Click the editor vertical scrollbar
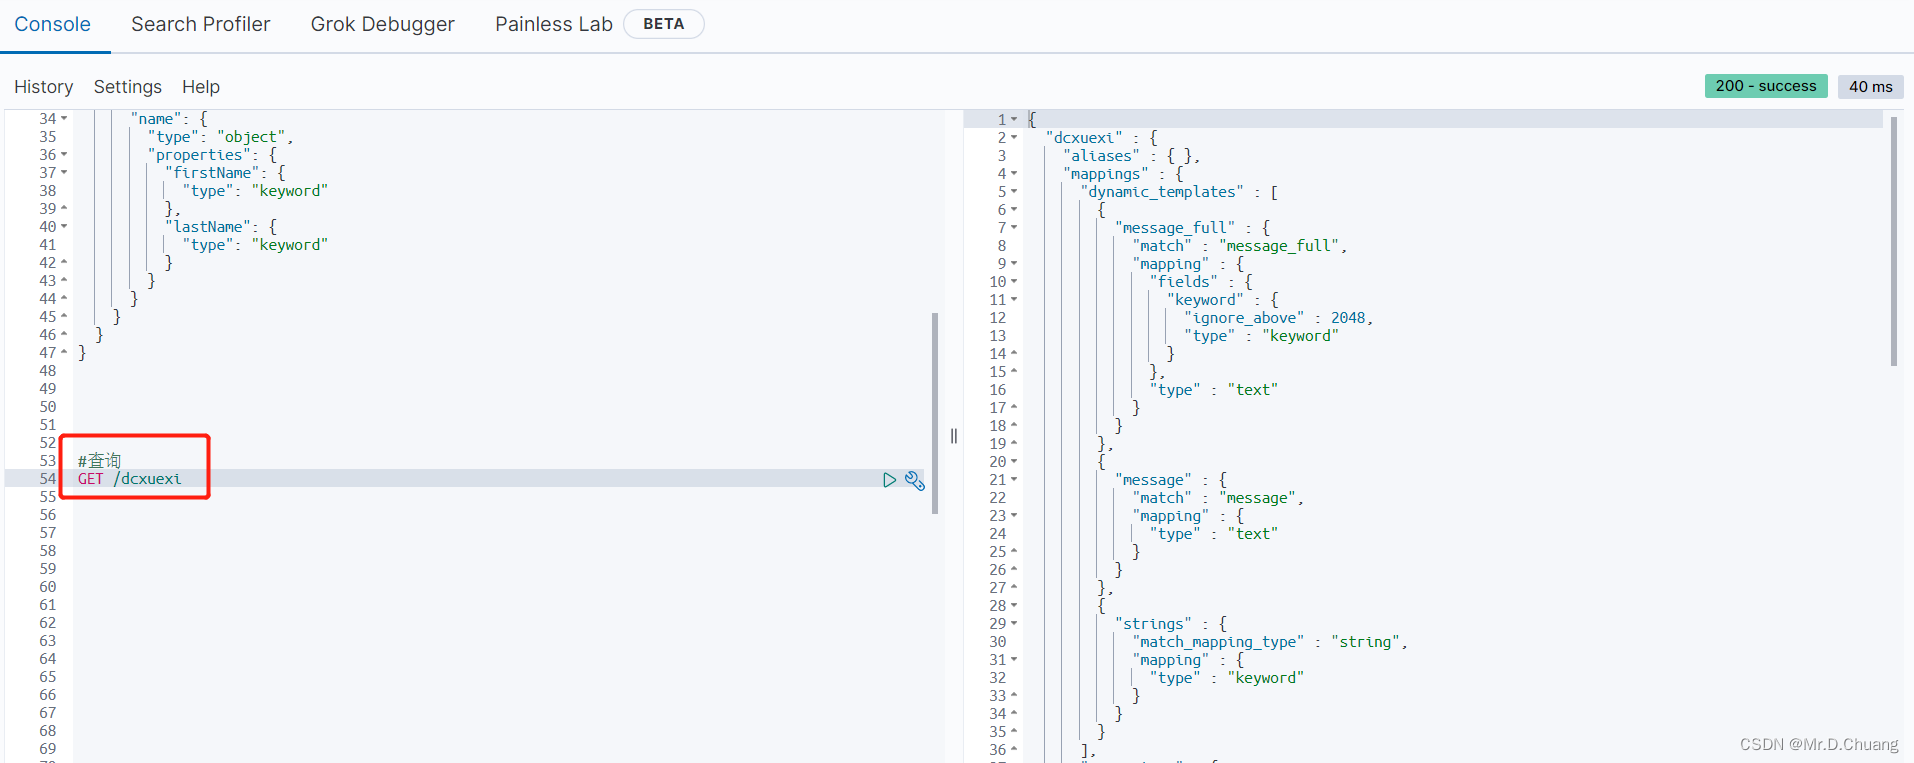 935,413
